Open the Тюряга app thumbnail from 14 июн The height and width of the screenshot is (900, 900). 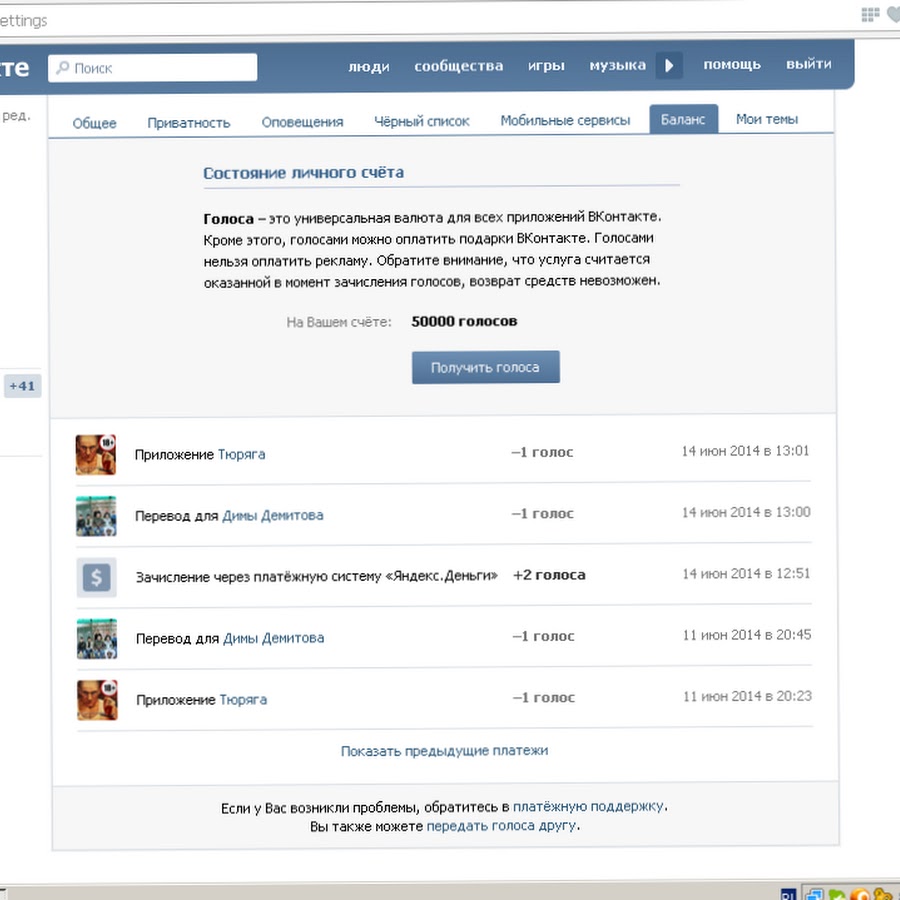[96, 454]
